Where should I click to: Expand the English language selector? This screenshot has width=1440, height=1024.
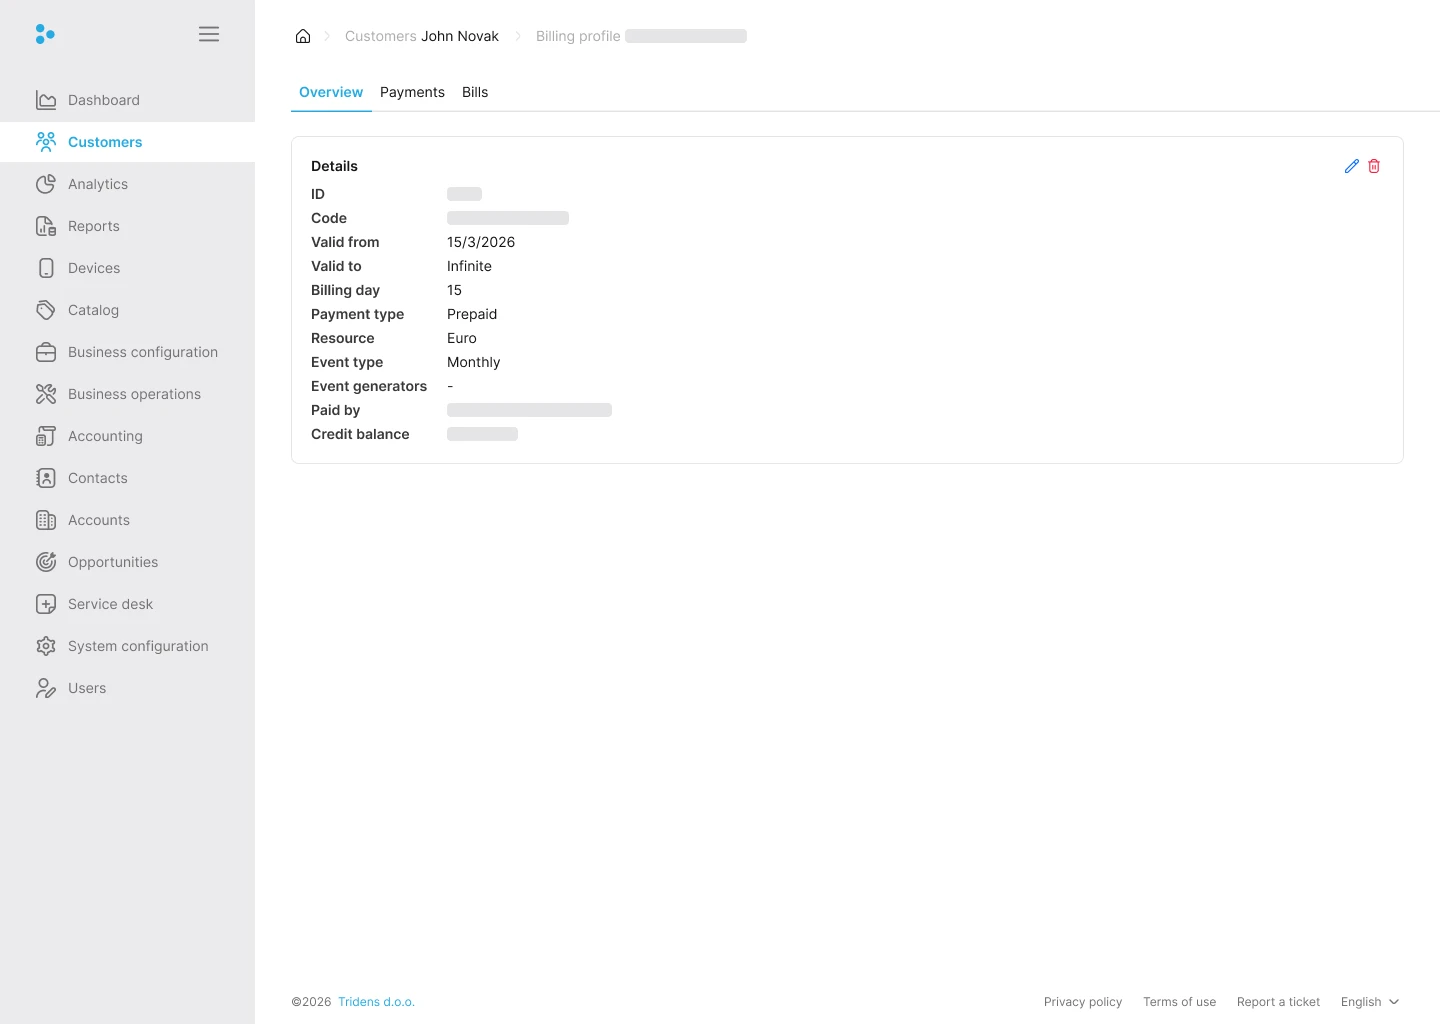(1369, 1002)
